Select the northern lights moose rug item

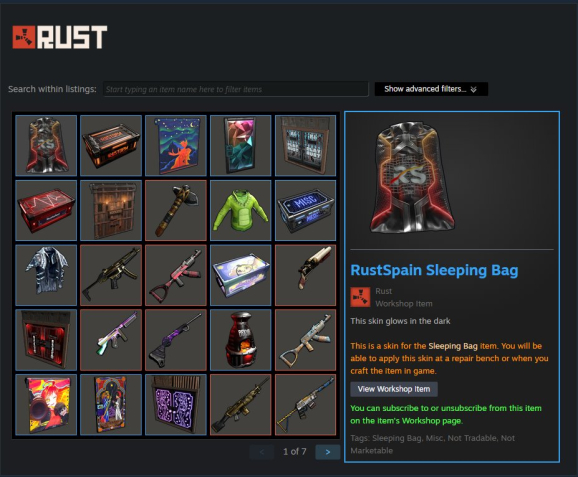(x=176, y=145)
